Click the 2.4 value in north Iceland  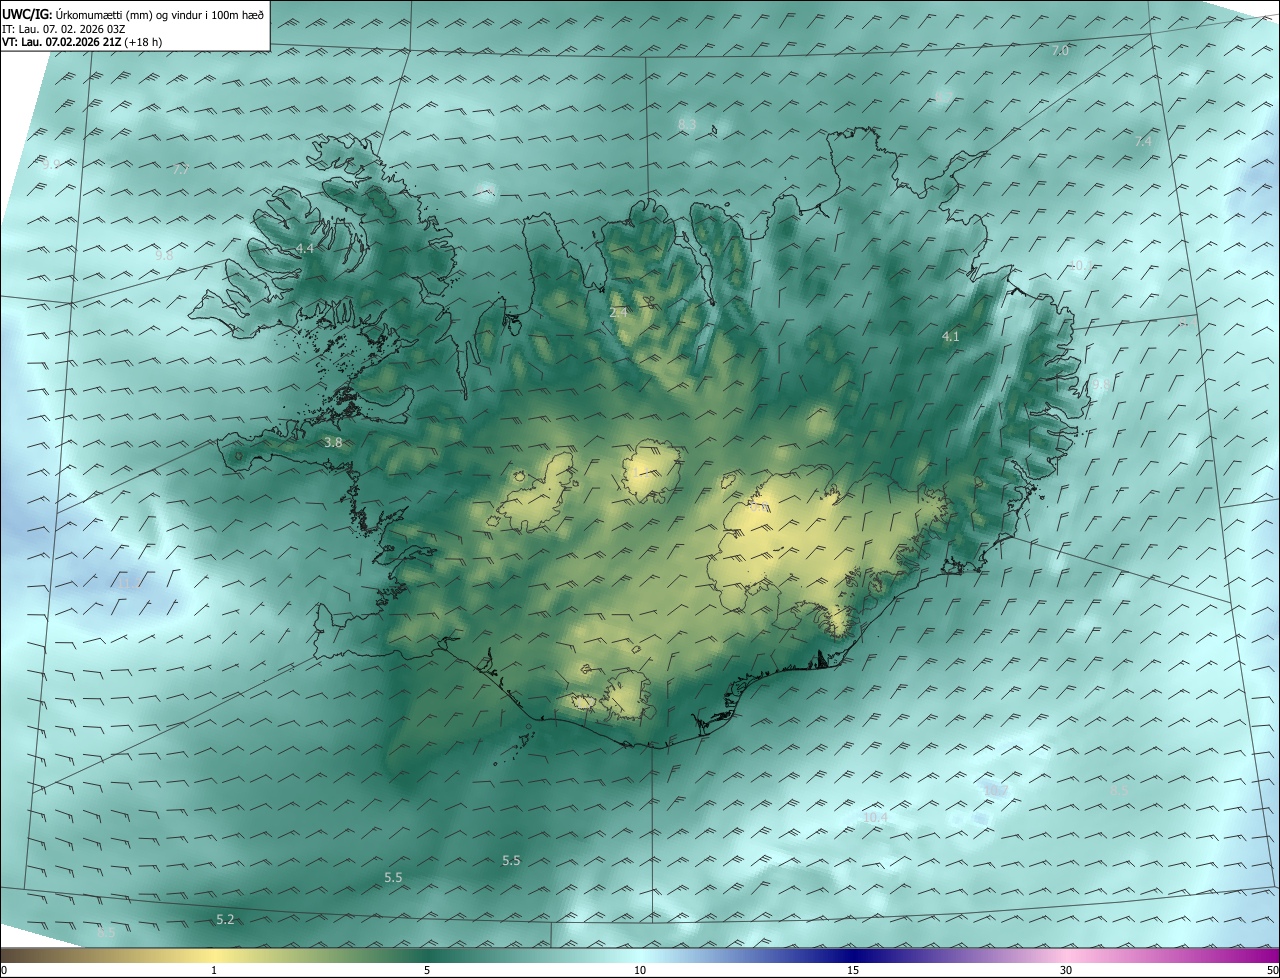pos(619,313)
